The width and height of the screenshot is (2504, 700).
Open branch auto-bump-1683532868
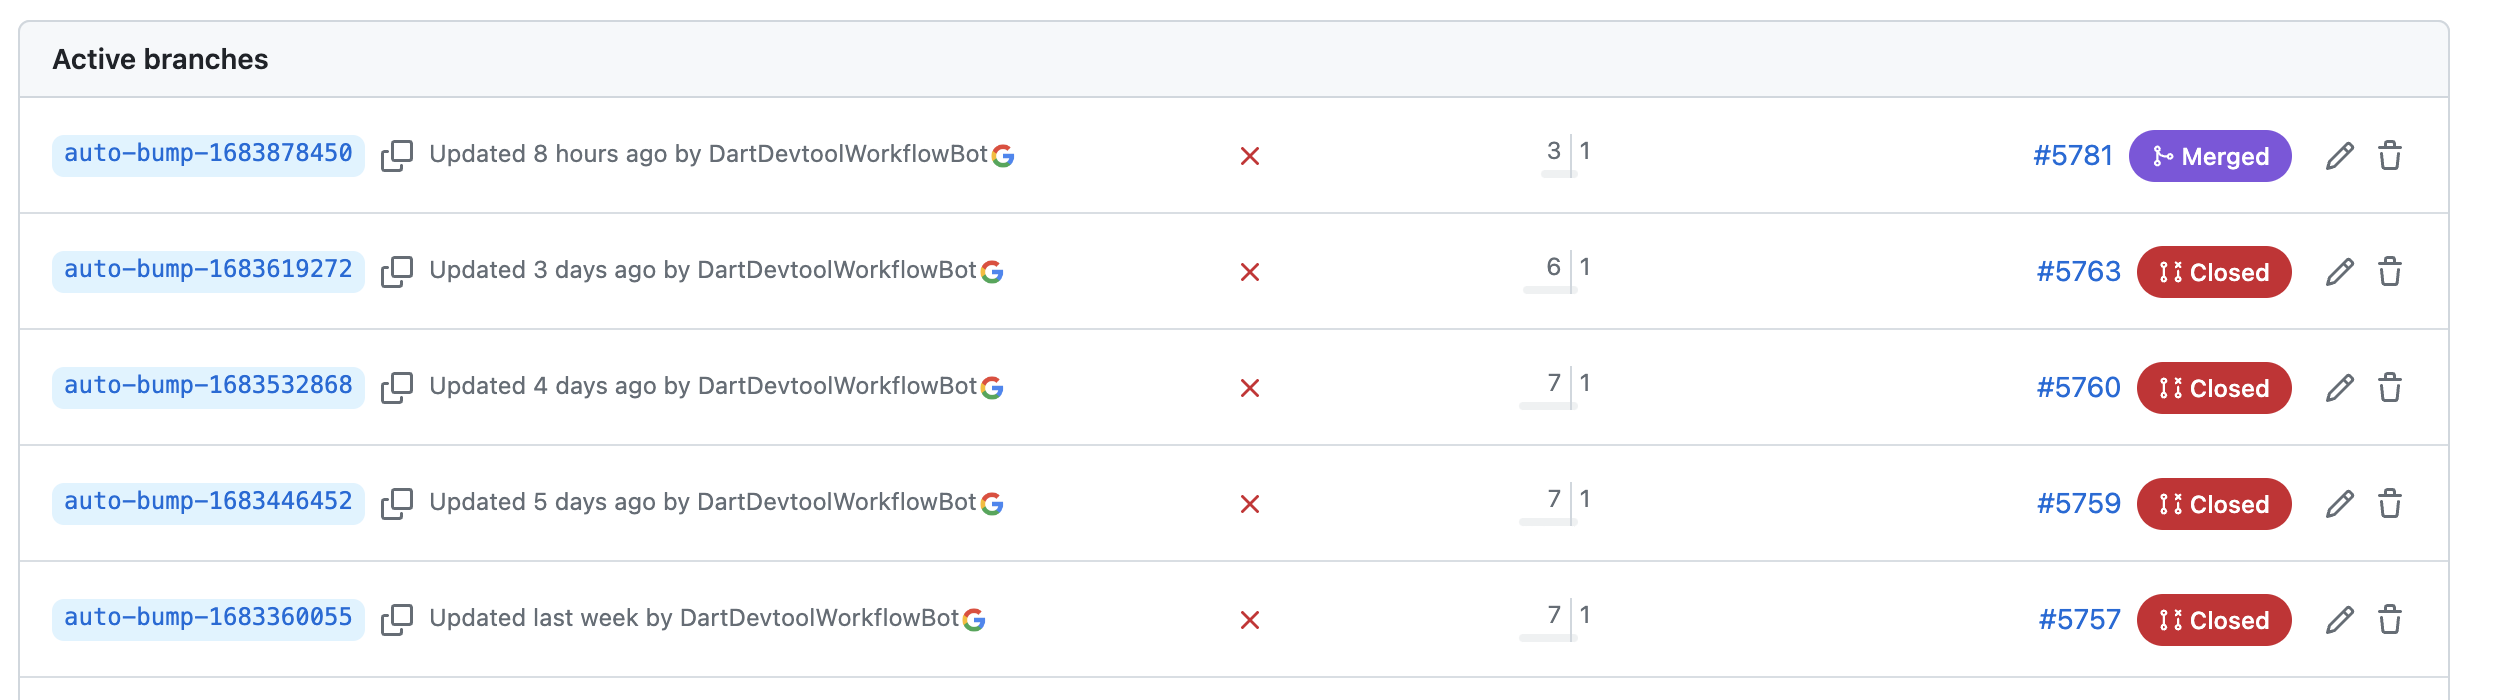(x=205, y=387)
